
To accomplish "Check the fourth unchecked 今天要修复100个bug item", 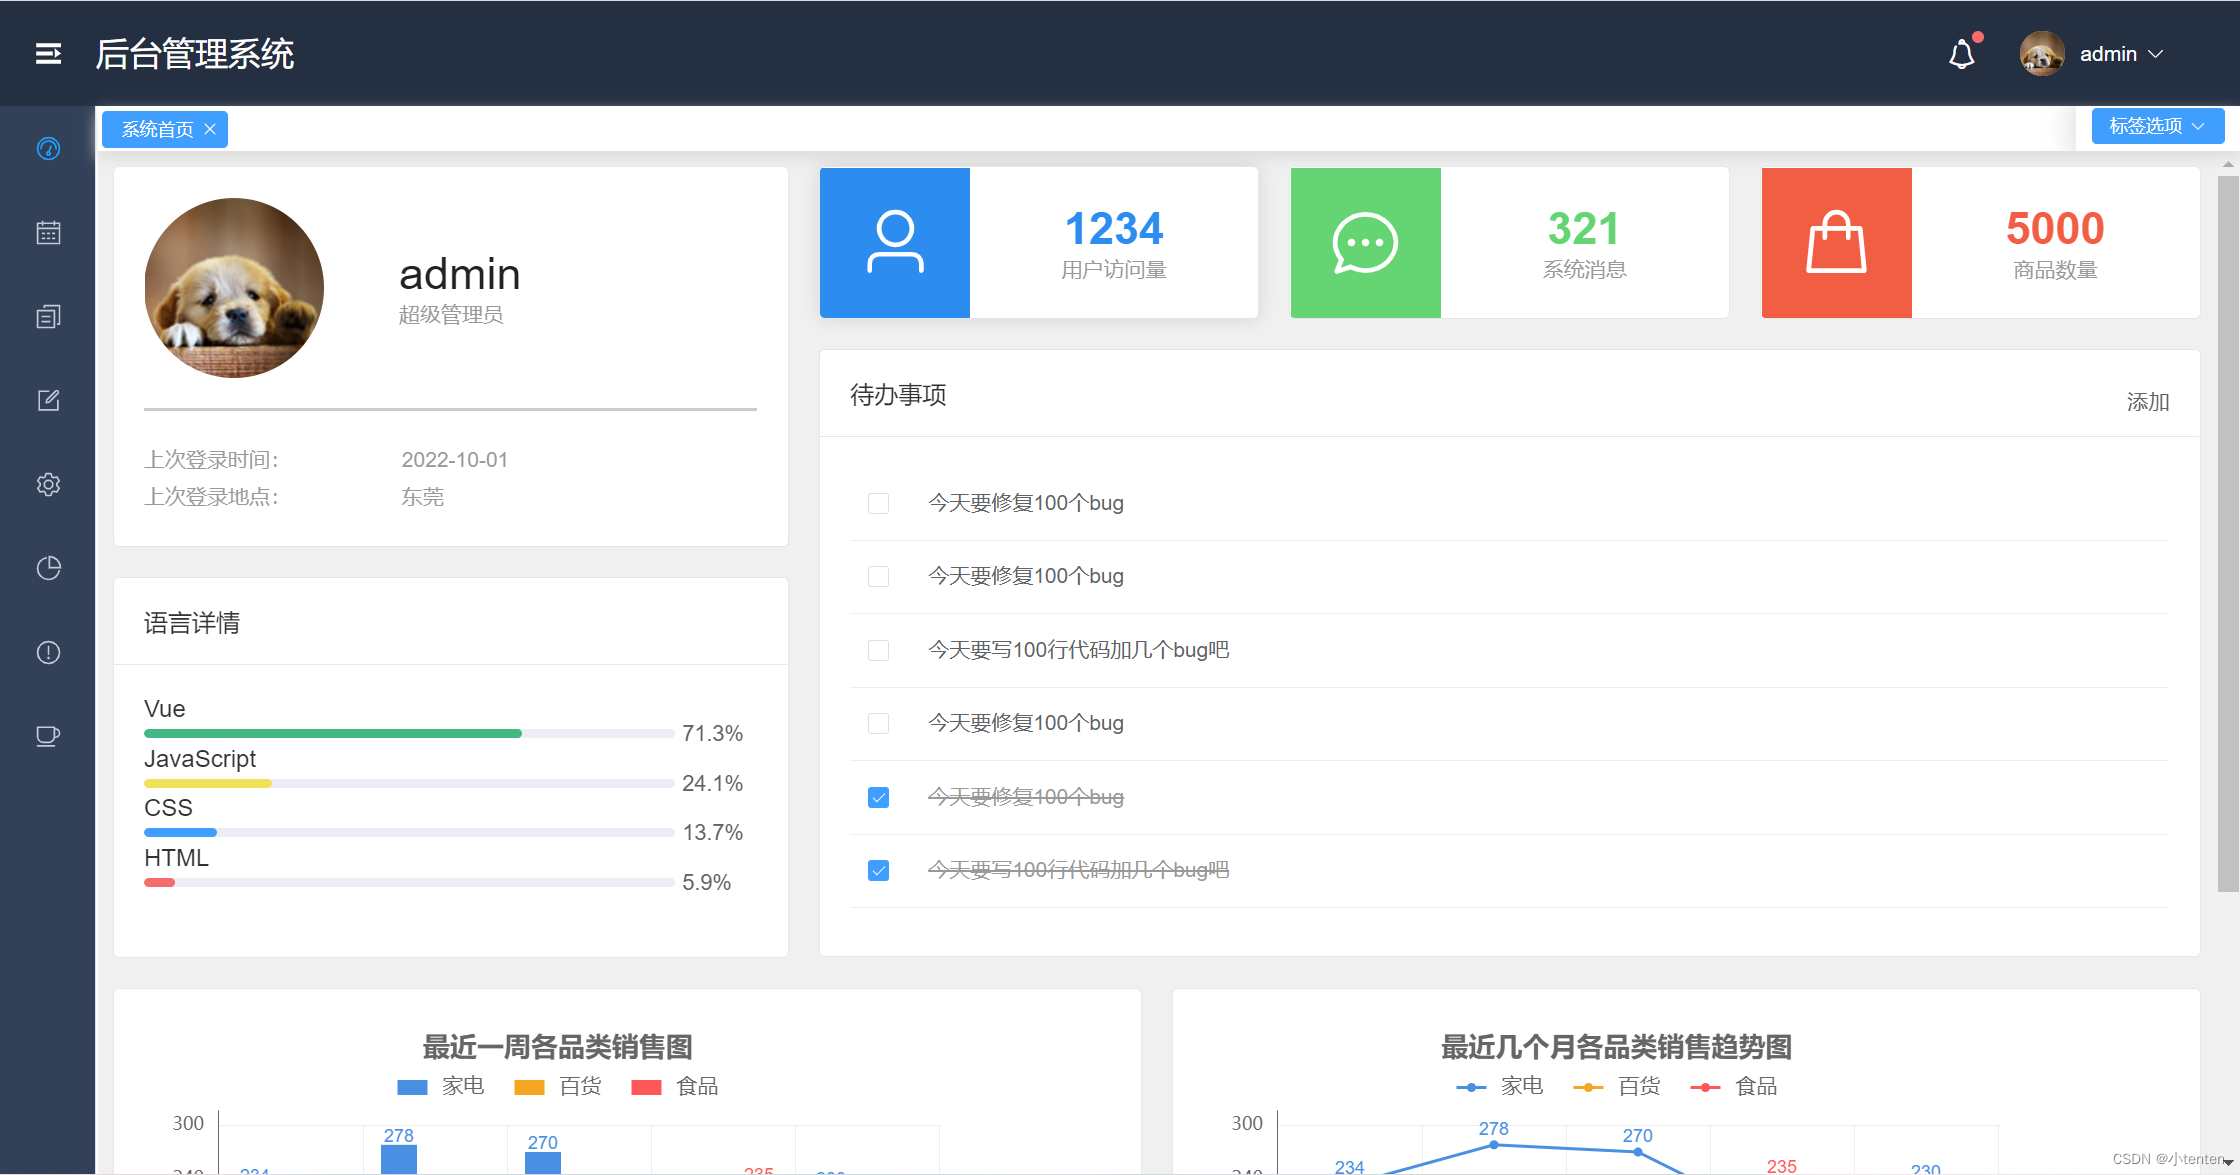I will click(878, 723).
